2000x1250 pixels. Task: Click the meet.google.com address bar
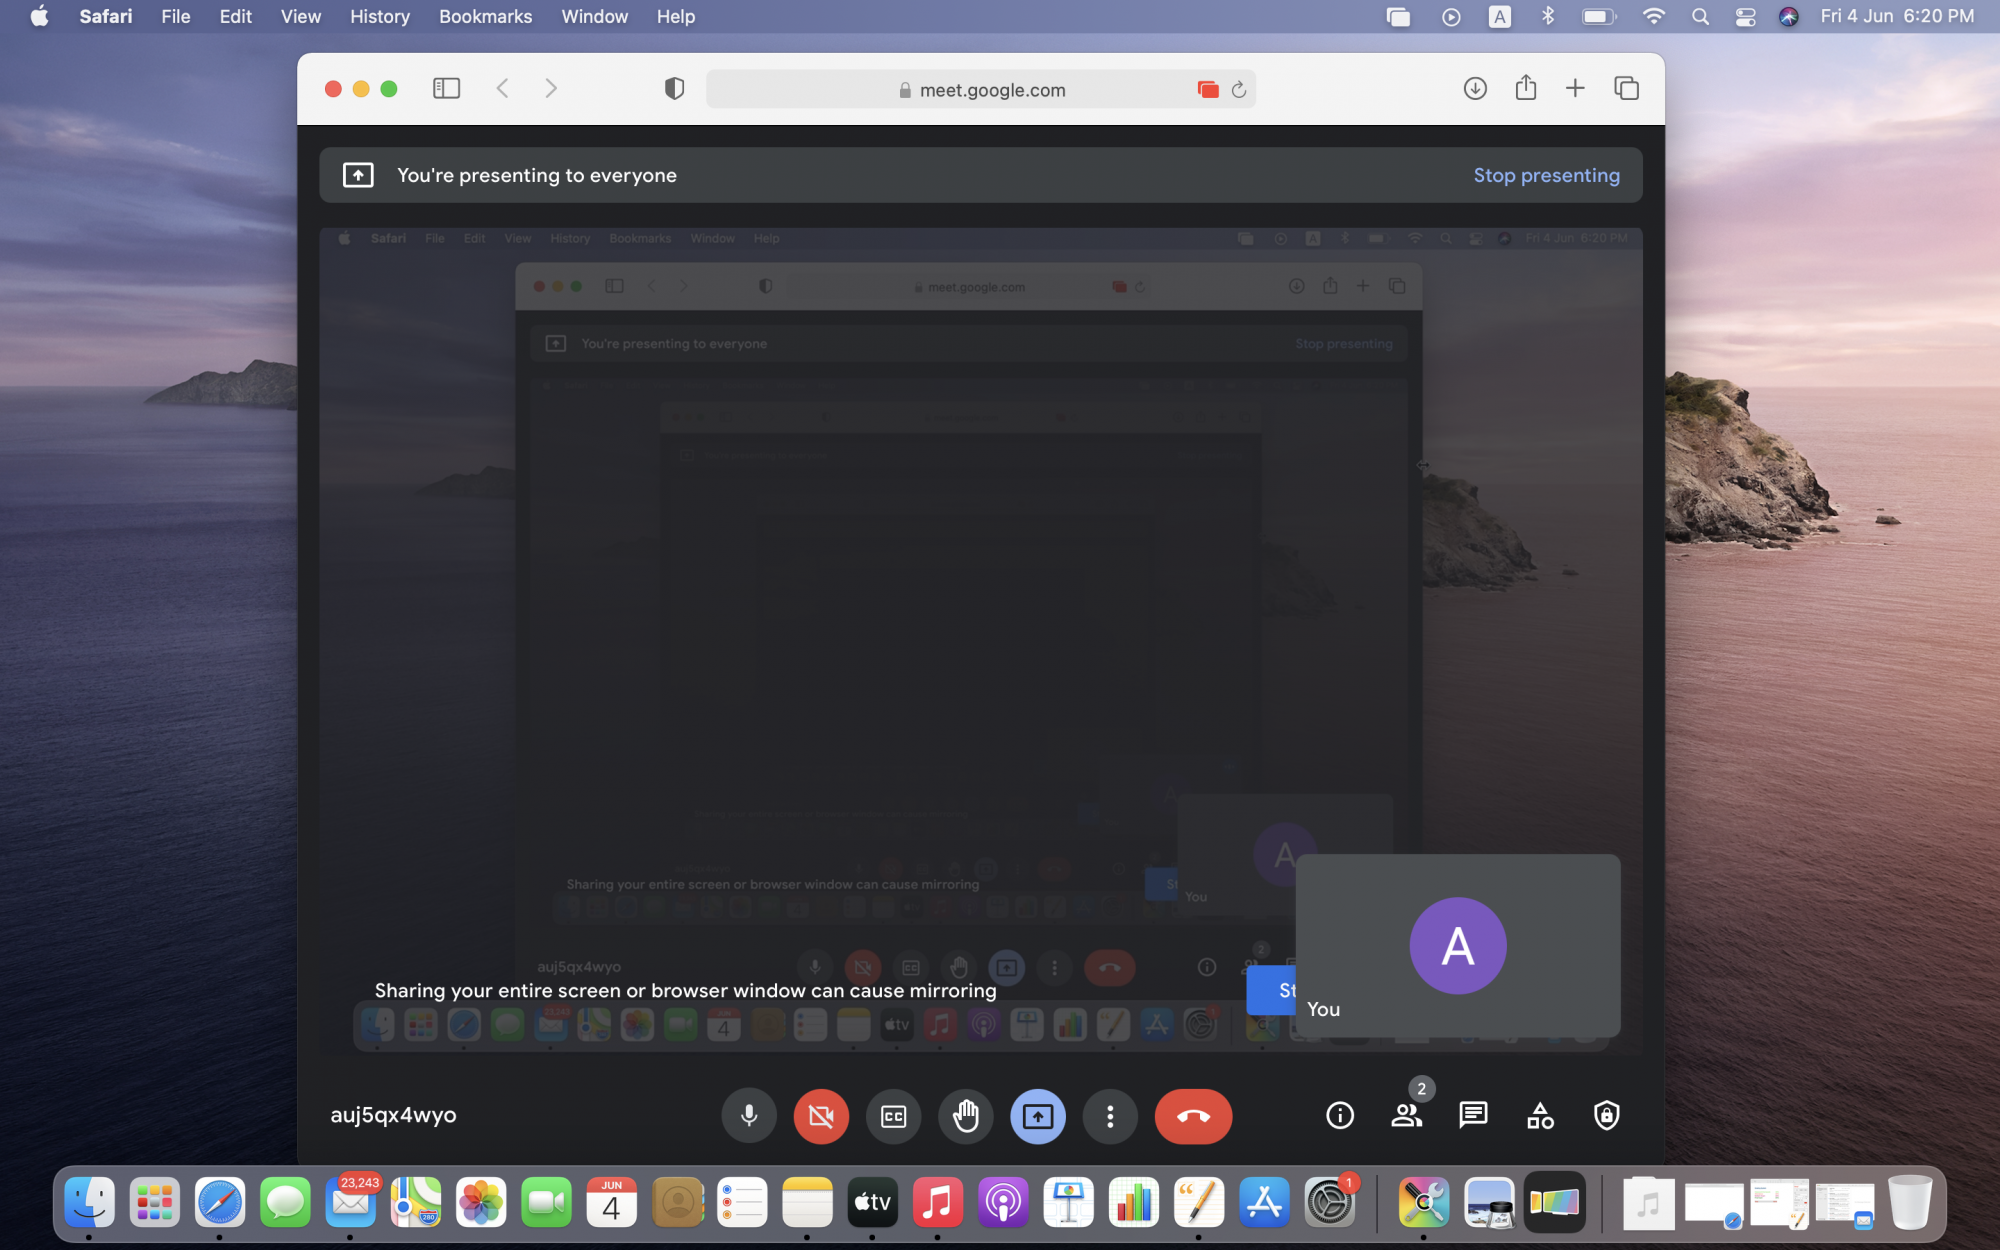990,90
